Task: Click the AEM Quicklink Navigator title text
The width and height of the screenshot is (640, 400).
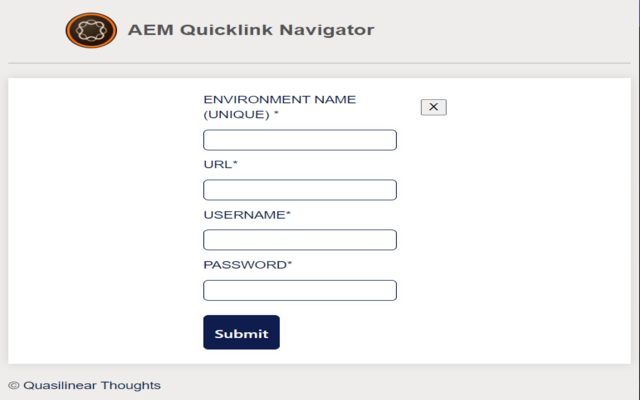Action: (251, 30)
